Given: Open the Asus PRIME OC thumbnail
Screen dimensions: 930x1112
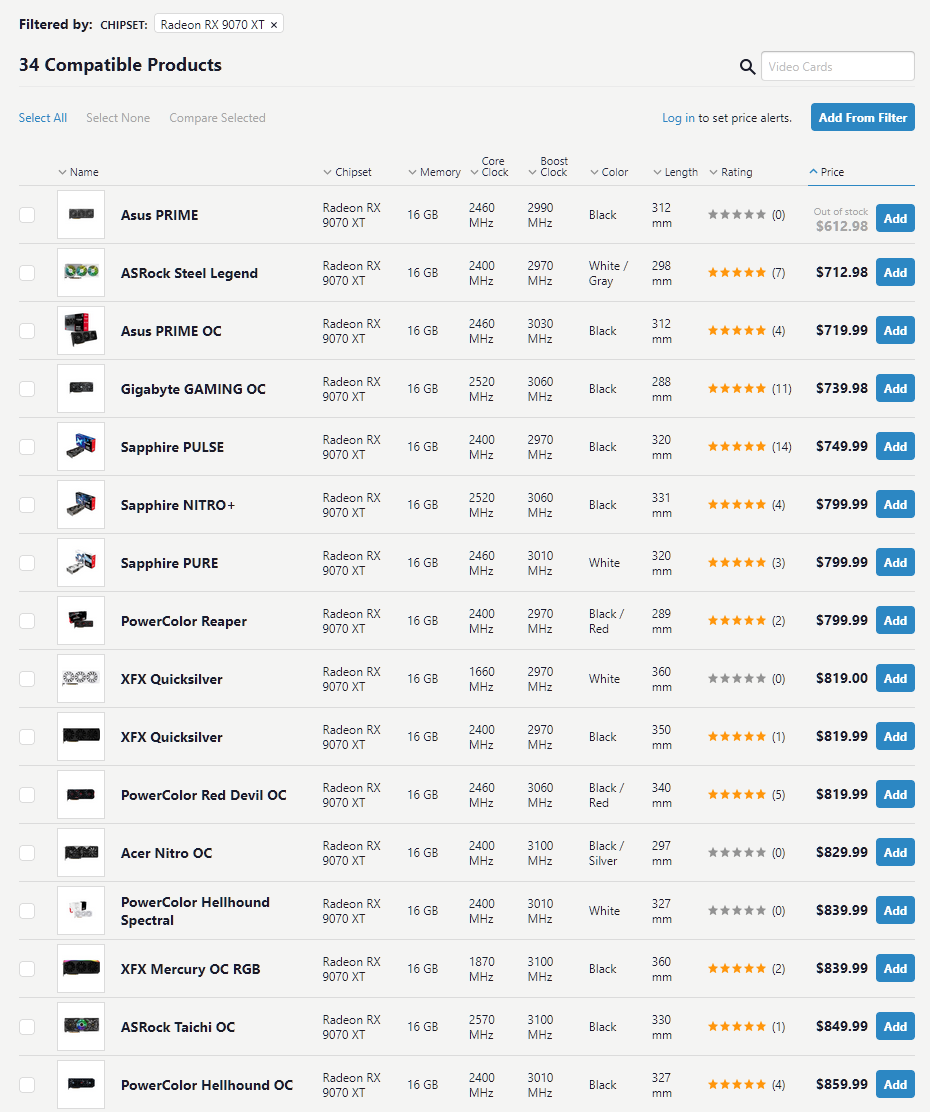Looking at the screenshot, I should click(81, 330).
